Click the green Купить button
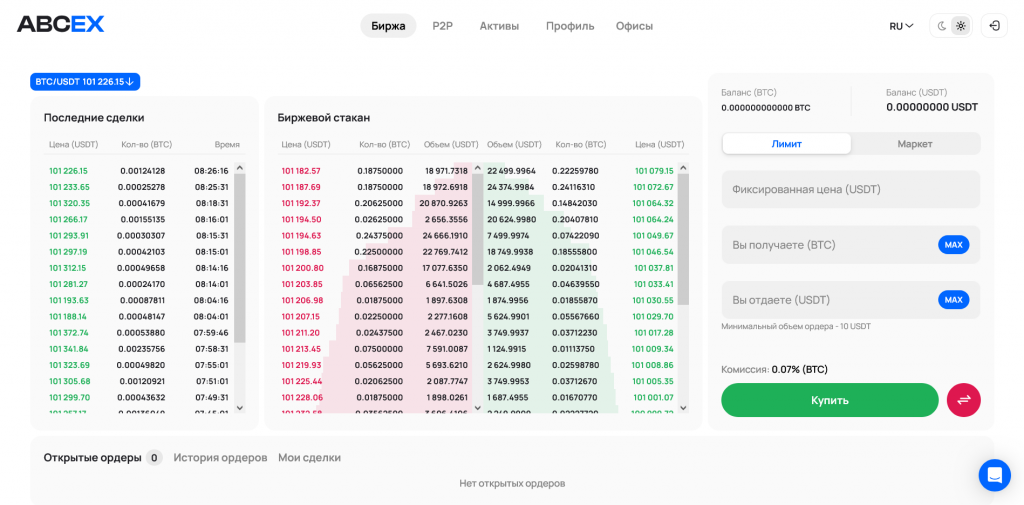Image resolution: width=1024 pixels, height=505 pixels. click(829, 400)
